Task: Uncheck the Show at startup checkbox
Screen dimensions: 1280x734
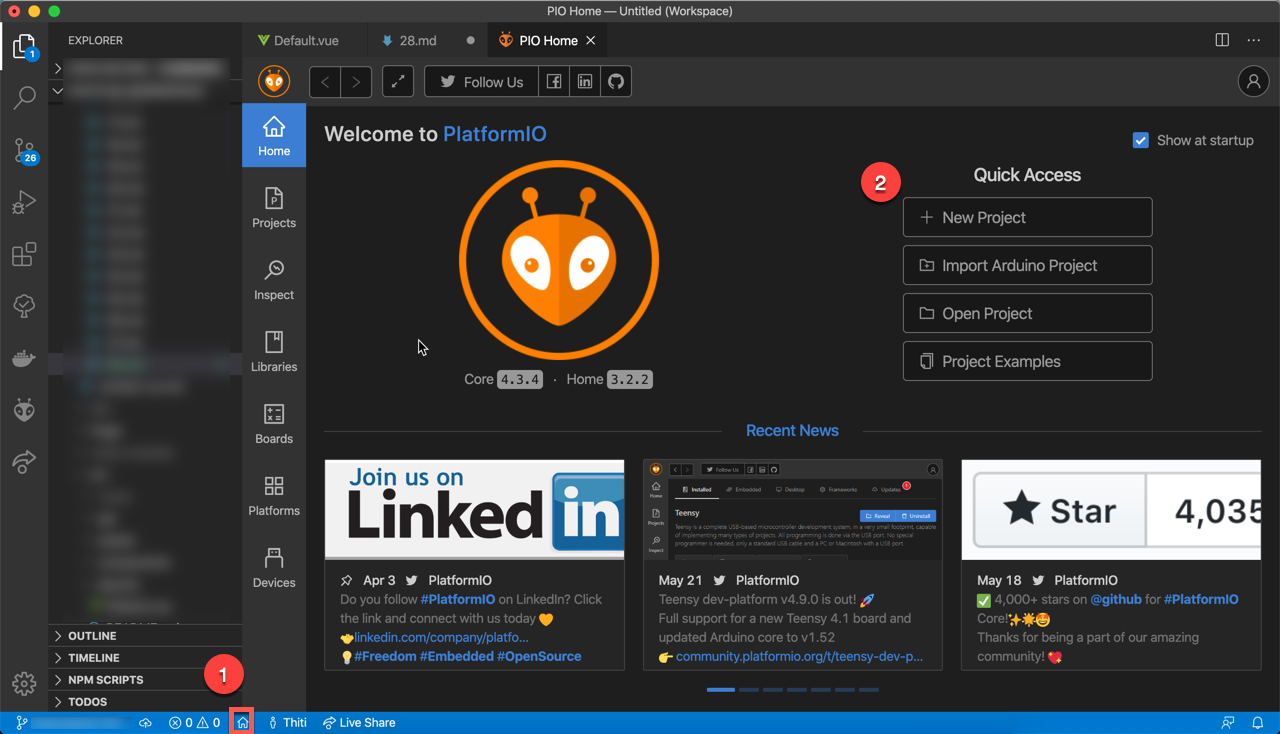Action: (x=1140, y=140)
